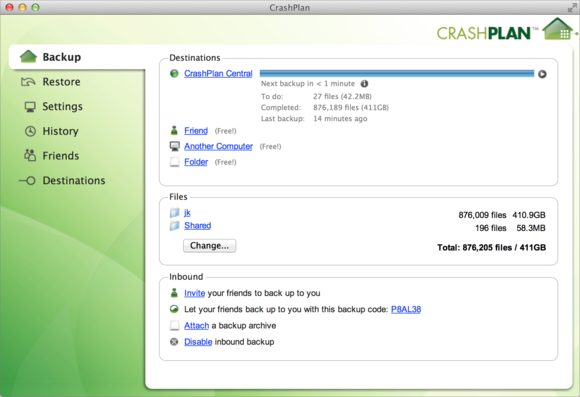Screen dimensions: 580x397
Task: Open the Another Computer link
Action: [218, 146]
